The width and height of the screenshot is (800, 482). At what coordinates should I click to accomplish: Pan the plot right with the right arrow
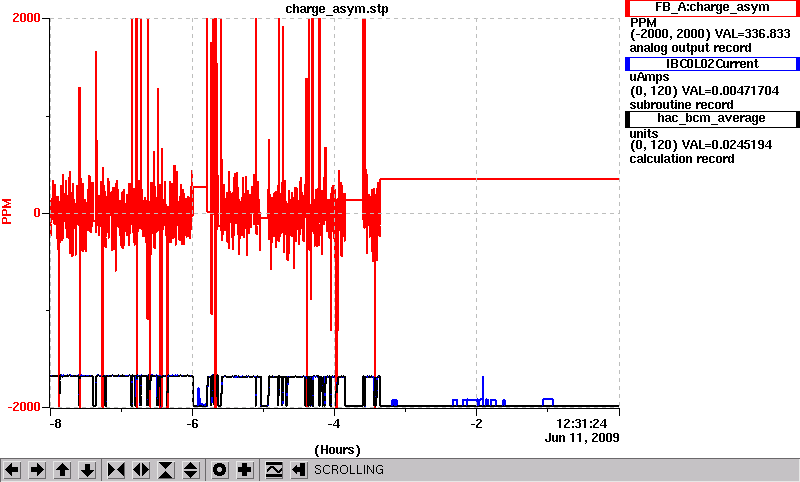[37, 470]
